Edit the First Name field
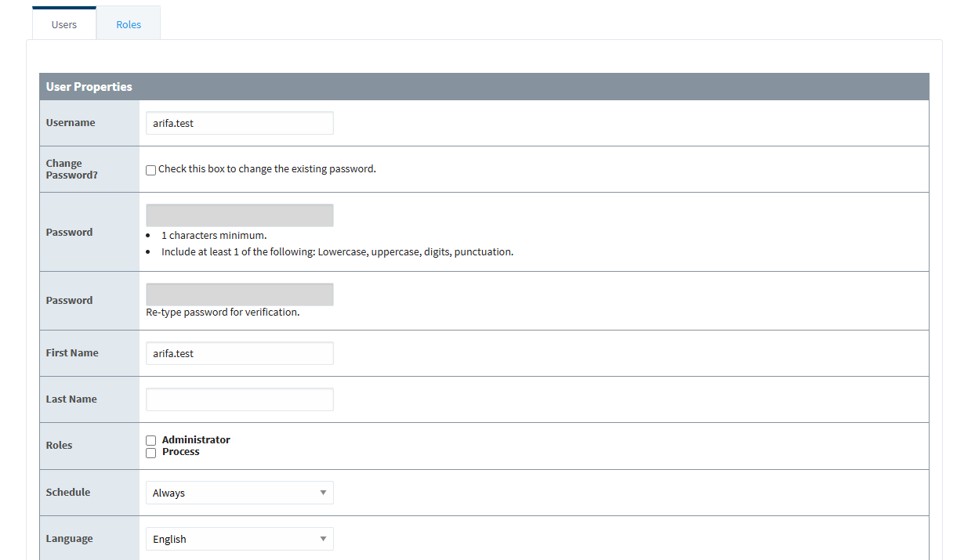Screen dimensions: 975x560 pyautogui.click(x=239, y=353)
